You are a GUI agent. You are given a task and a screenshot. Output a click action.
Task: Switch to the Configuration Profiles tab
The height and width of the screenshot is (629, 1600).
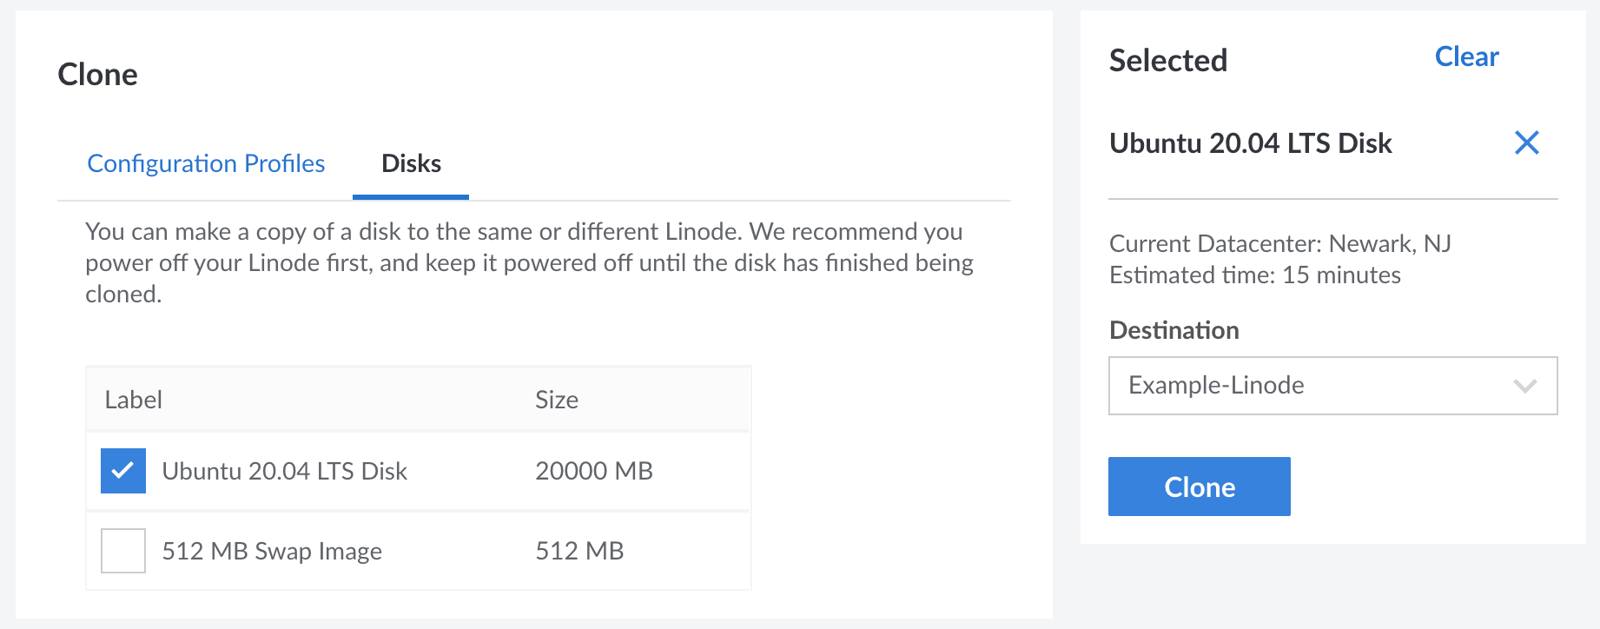(x=206, y=163)
